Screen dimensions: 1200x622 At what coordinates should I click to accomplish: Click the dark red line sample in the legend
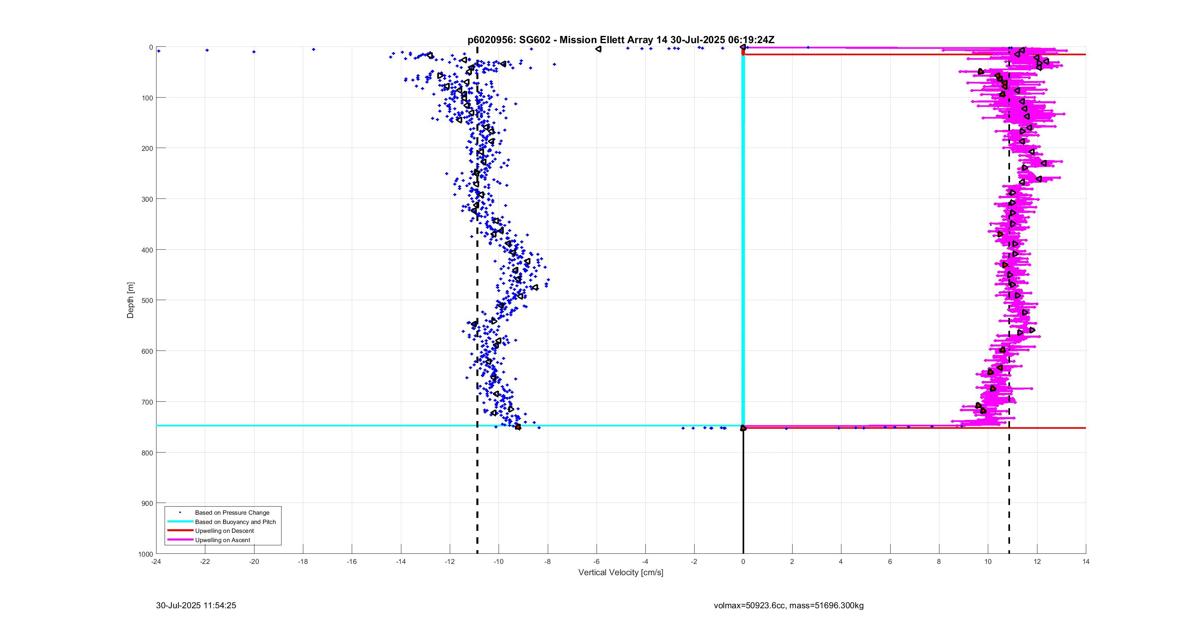point(180,531)
